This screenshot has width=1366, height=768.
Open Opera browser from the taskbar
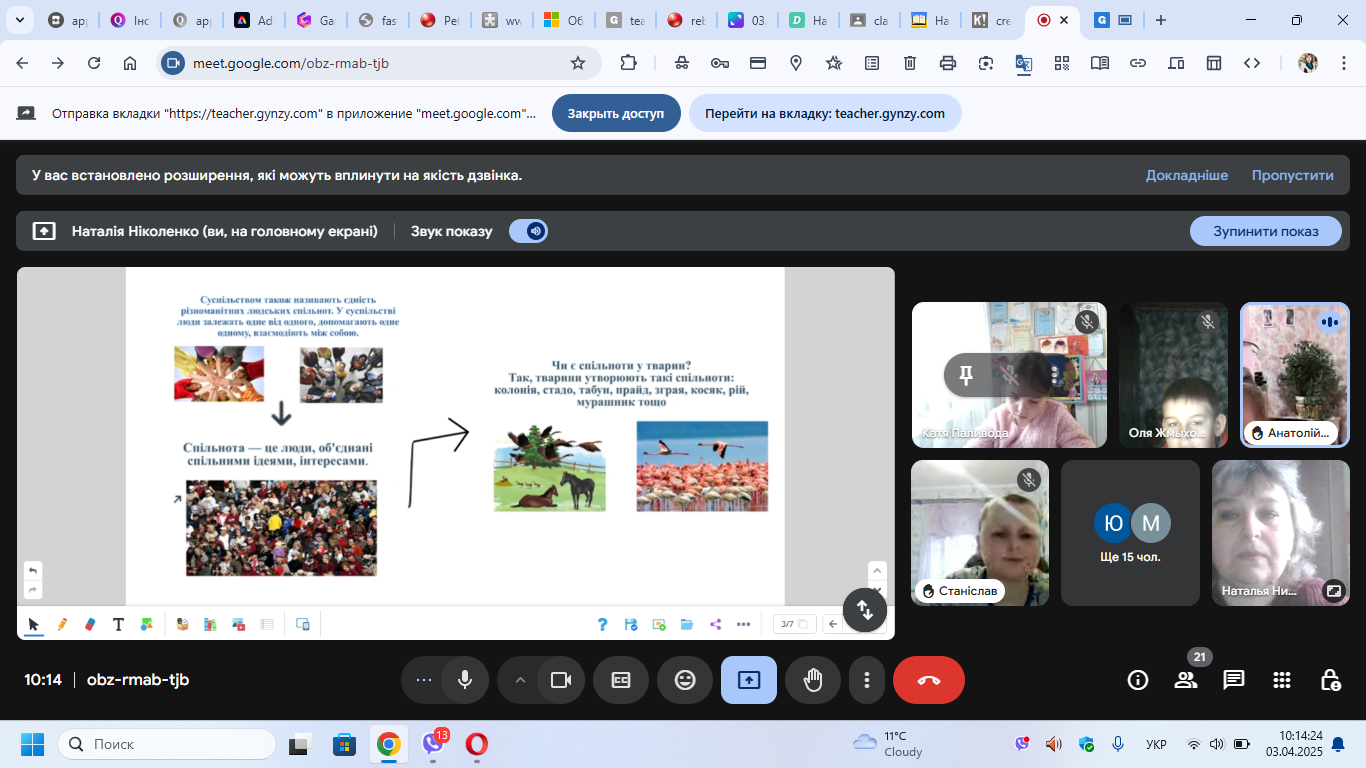click(477, 744)
